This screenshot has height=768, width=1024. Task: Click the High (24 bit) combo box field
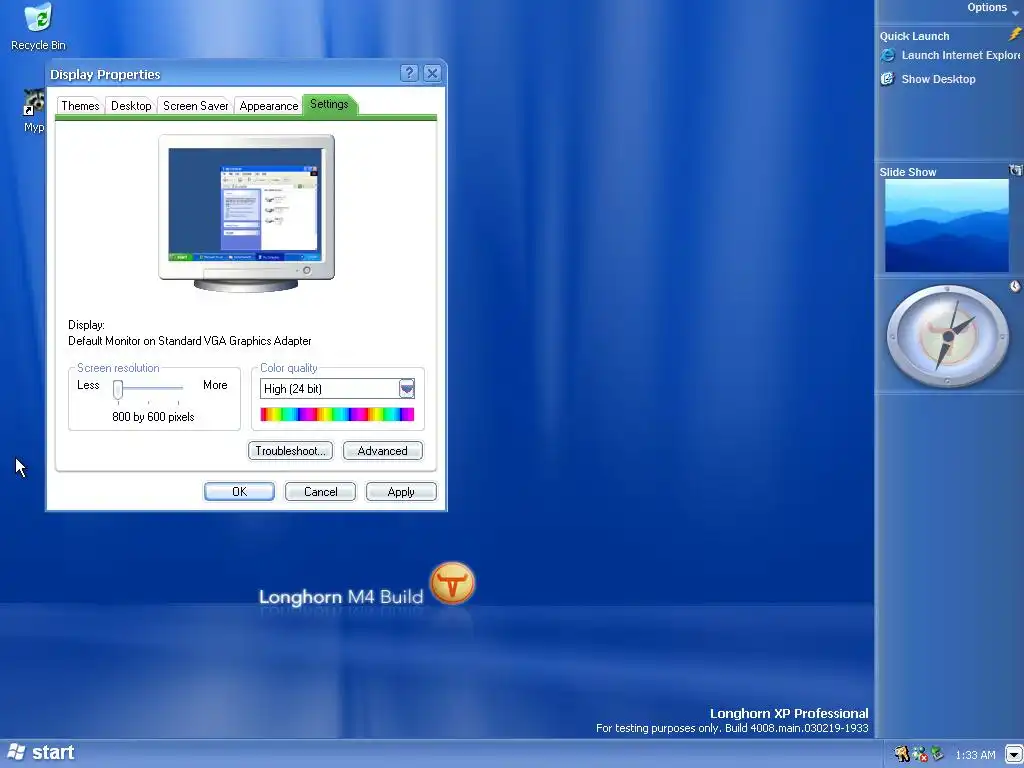coord(337,389)
